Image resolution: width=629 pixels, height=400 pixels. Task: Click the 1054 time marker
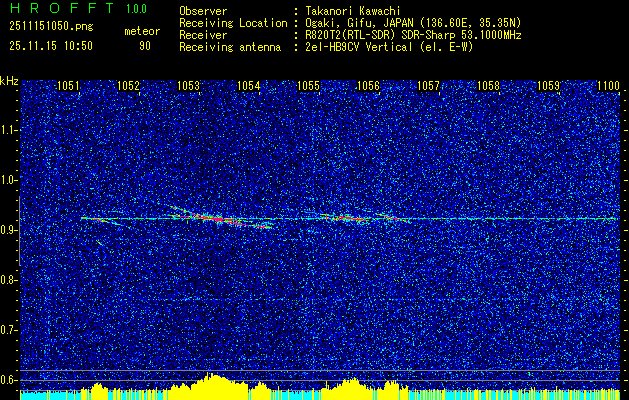(x=249, y=85)
